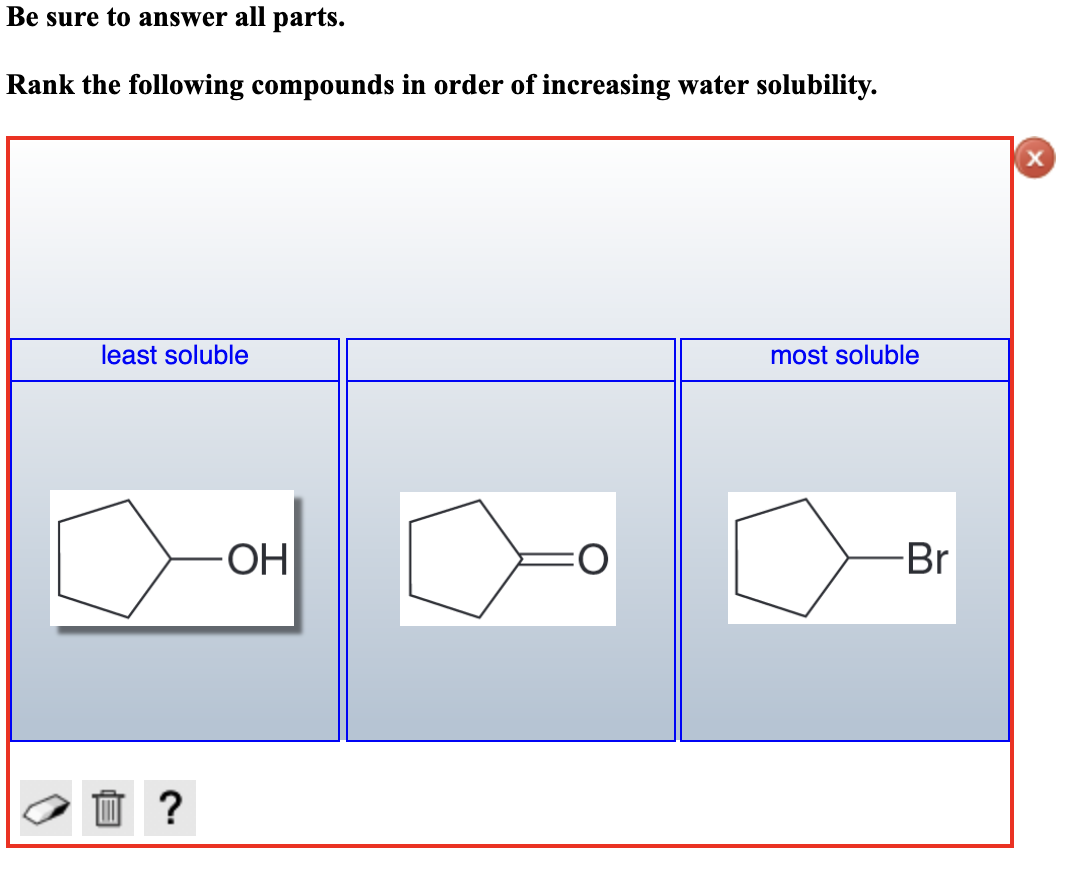Click the empty middle ranking slot
1074x870 pixels.
(511, 560)
